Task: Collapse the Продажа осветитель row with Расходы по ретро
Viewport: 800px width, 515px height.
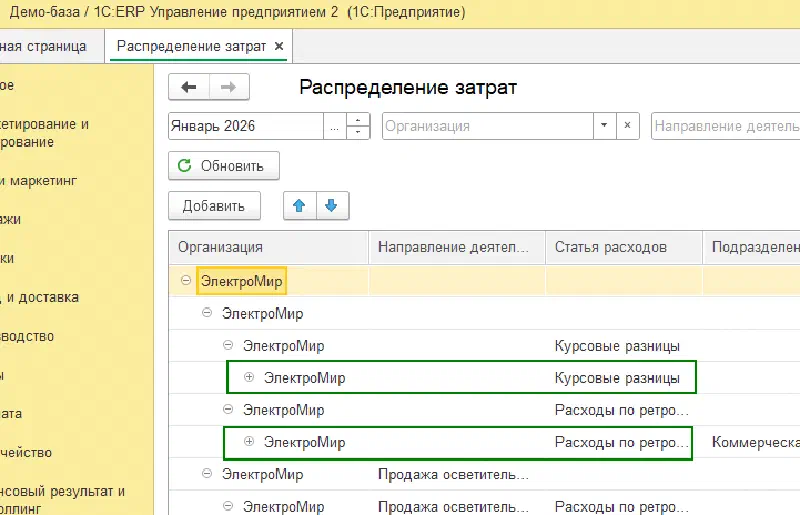Action: 228,506
